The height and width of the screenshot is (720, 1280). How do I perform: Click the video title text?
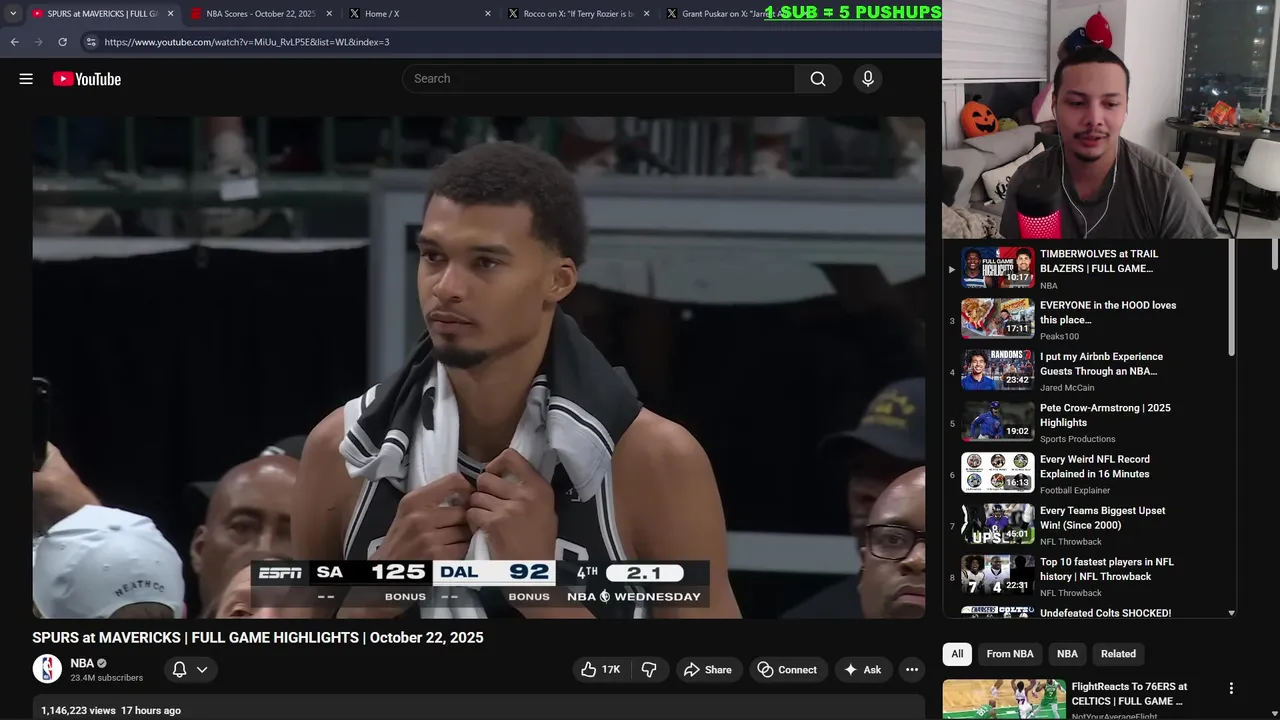click(258, 638)
